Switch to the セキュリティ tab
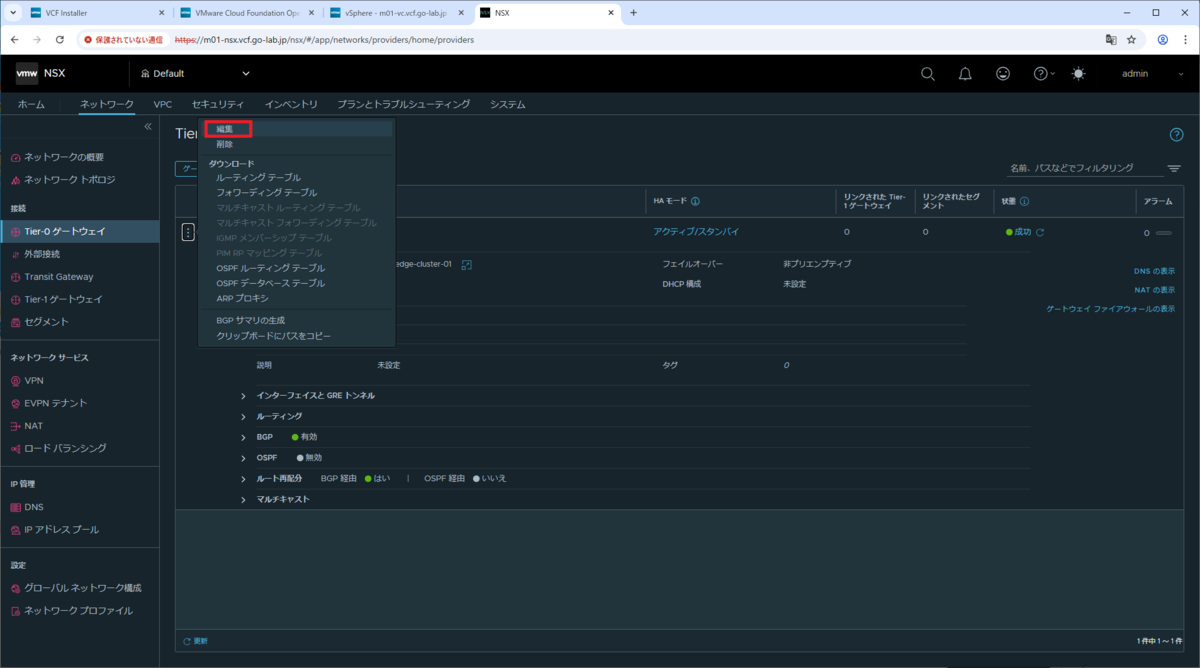Image resolution: width=1200 pixels, height=668 pixels. tap(217, 104)
